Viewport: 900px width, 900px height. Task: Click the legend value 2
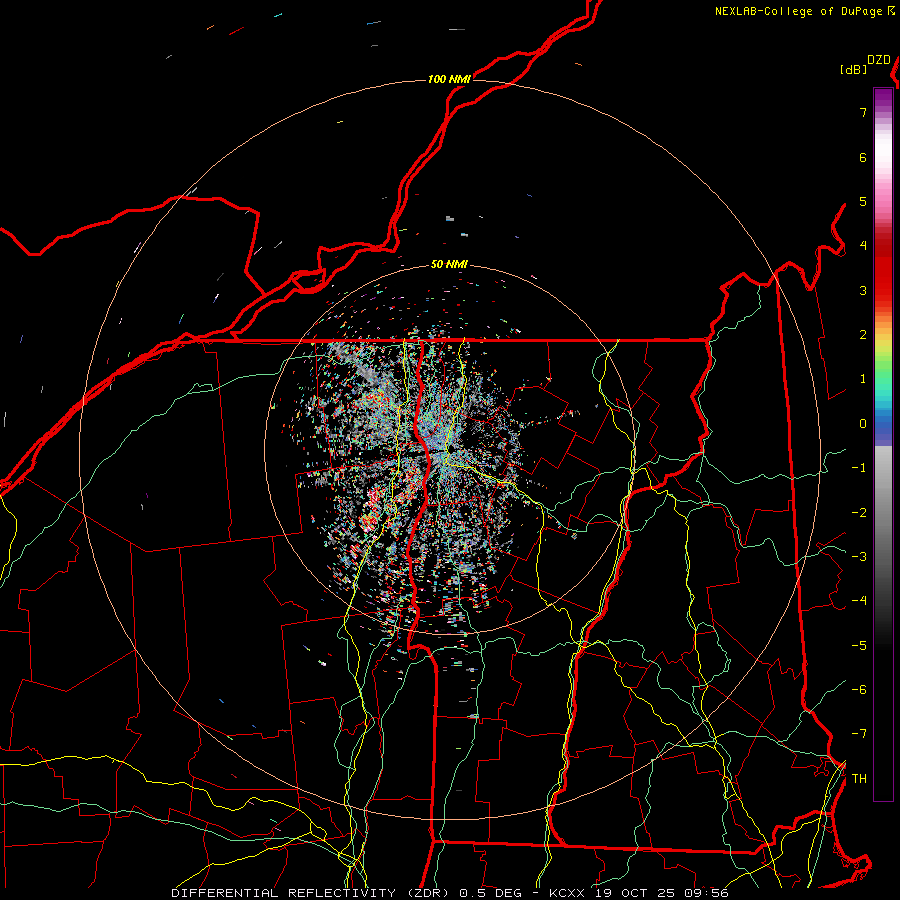(863, 335)
